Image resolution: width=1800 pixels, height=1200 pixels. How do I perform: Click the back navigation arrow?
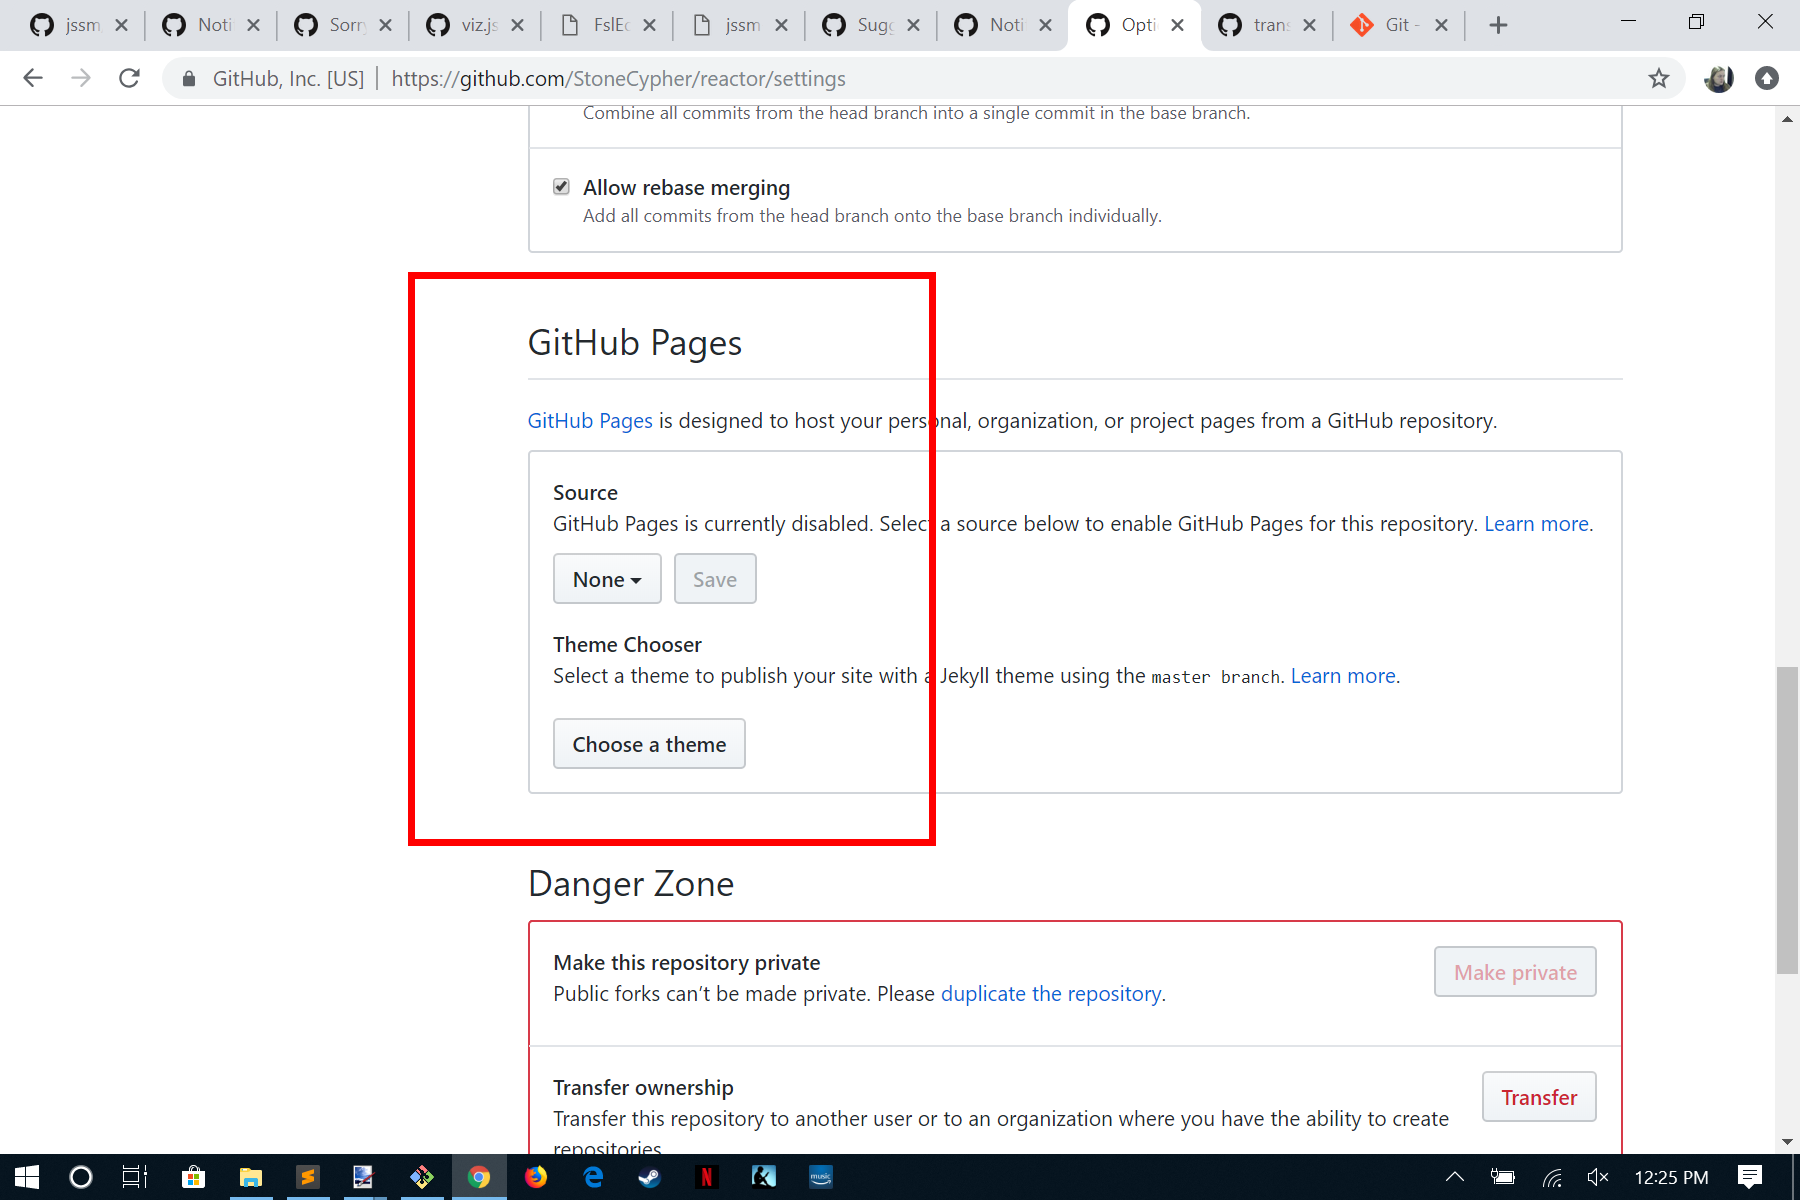click(x=33, y=78)
